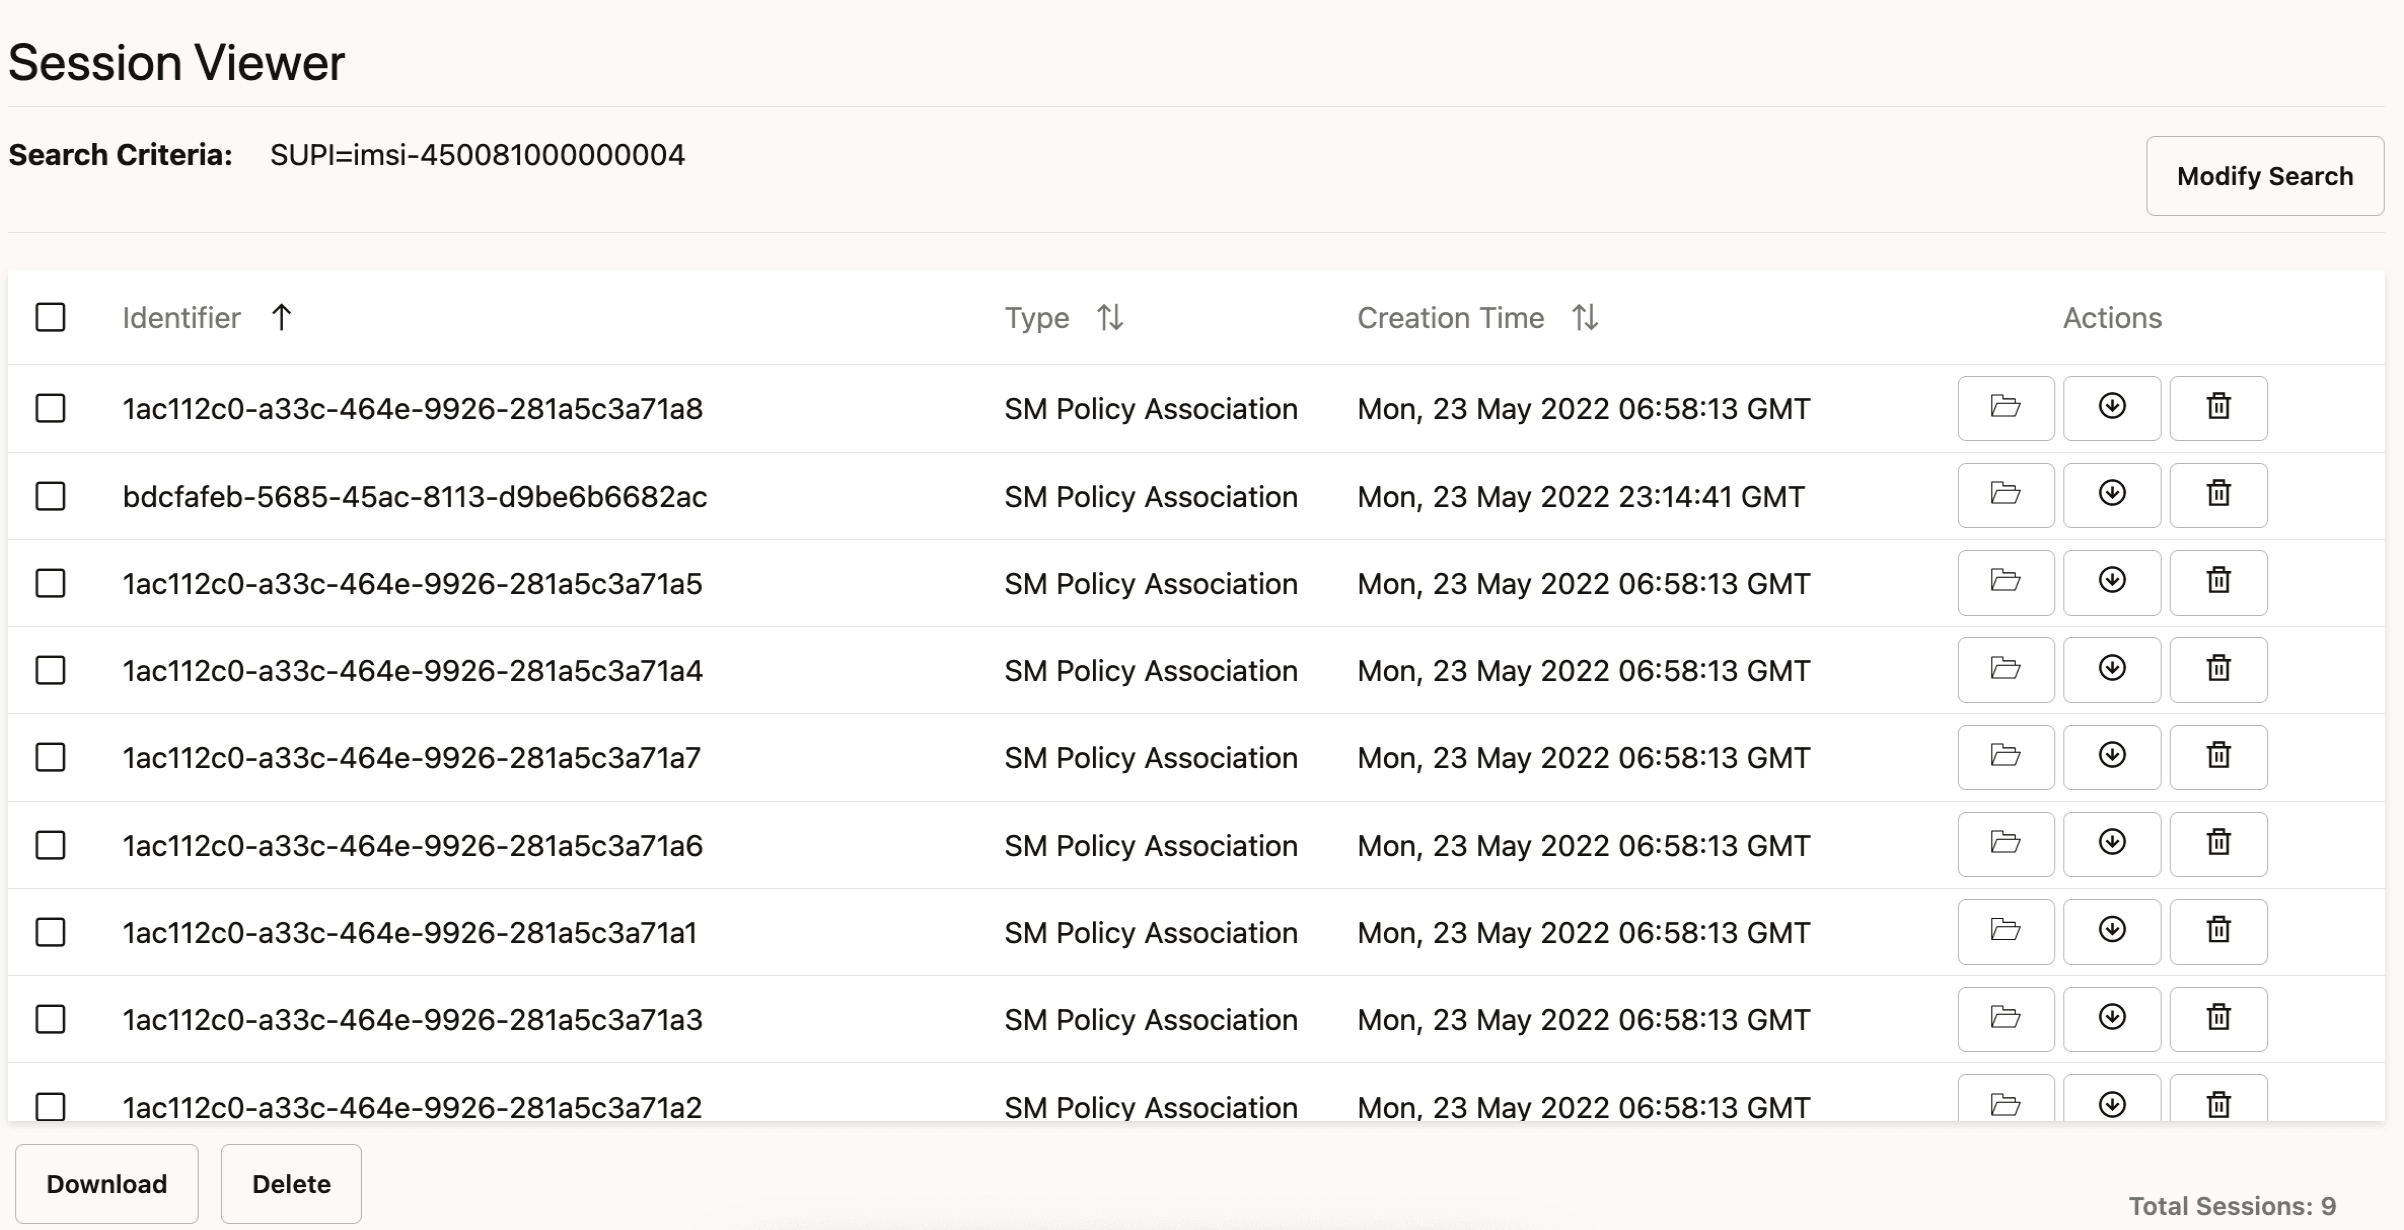This screenshot has width=2404, height=1230.
Task: Select the bdcfafeb session row checkbox
Action: [x=50, y=495]
